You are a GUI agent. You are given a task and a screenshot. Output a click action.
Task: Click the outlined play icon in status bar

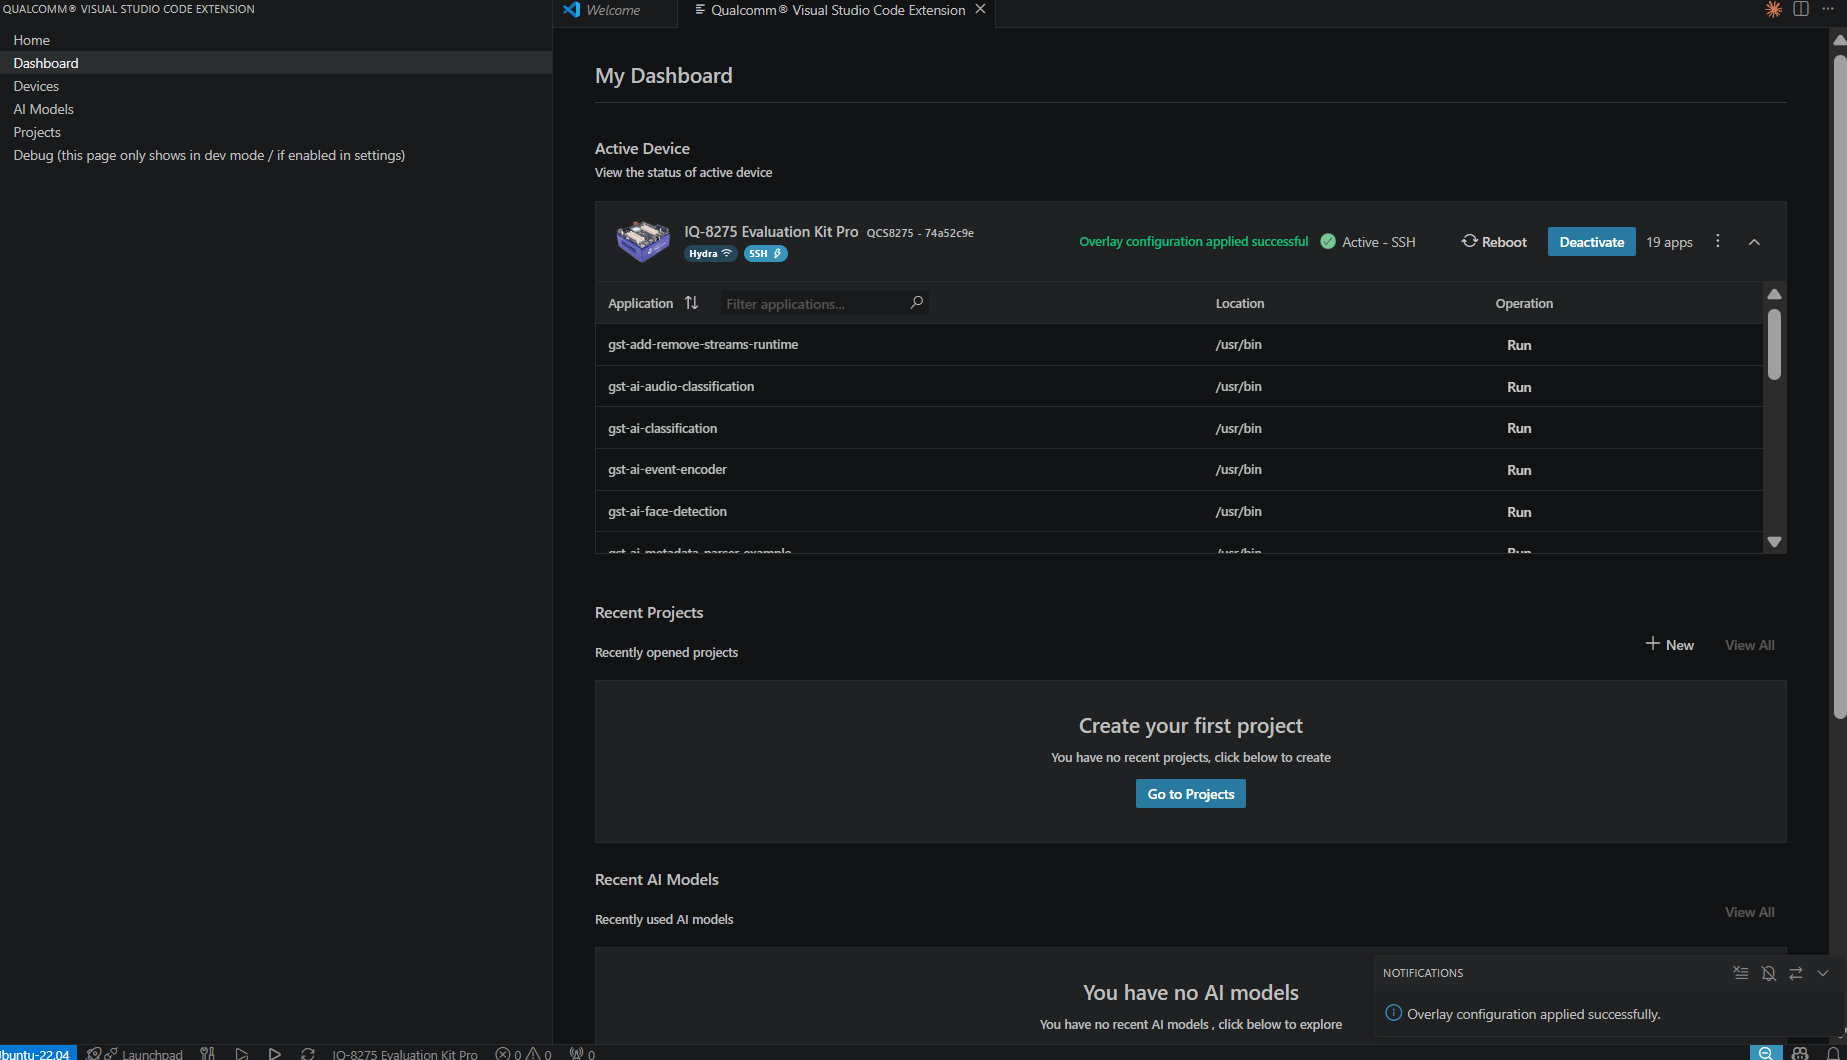(x=241, y=1053)
